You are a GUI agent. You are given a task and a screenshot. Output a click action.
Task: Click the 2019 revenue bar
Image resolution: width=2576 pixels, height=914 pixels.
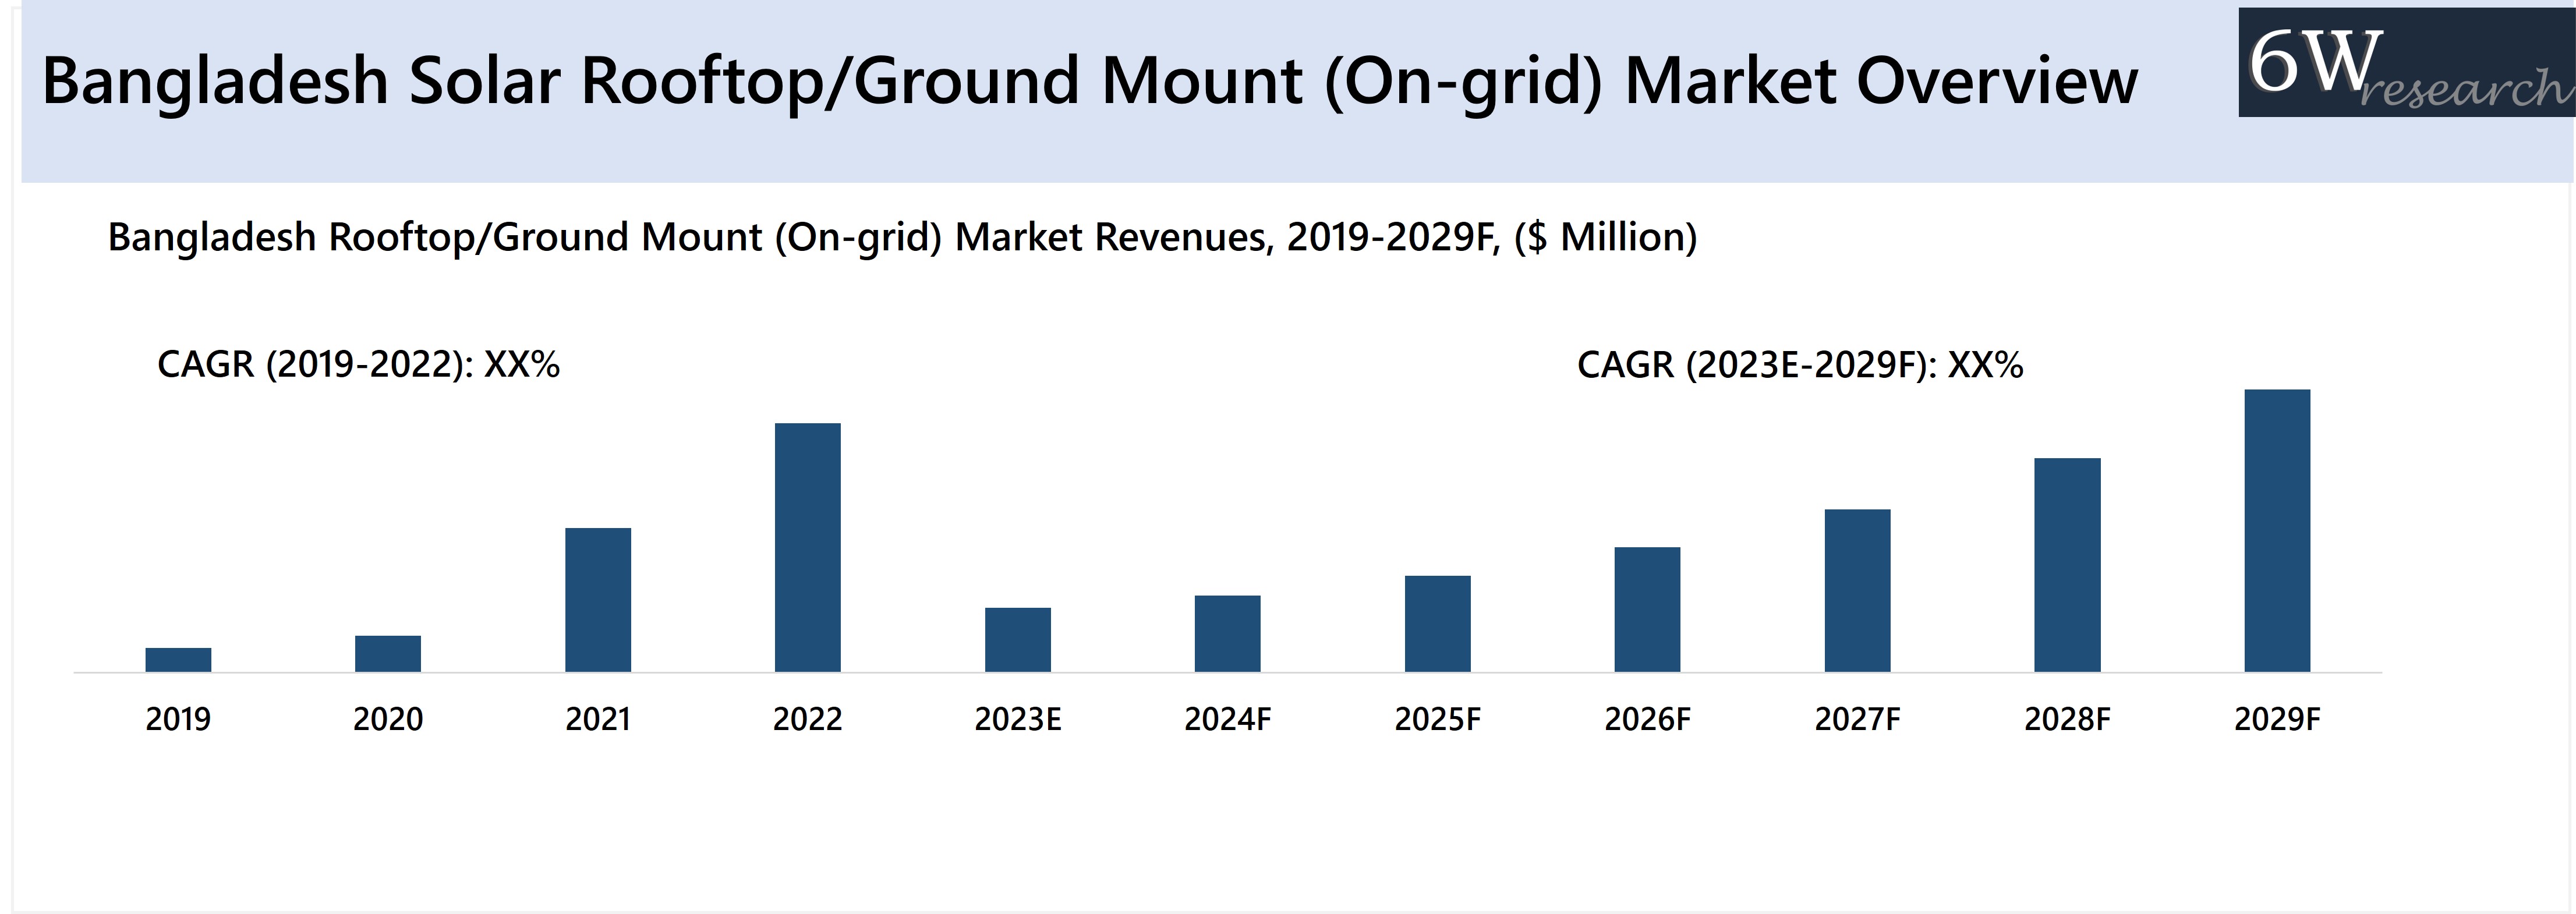[x=178, y=660]
